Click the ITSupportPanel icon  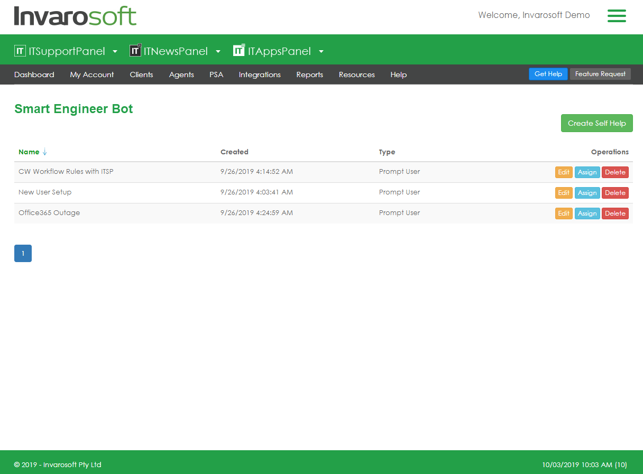(x=20, y=51)
